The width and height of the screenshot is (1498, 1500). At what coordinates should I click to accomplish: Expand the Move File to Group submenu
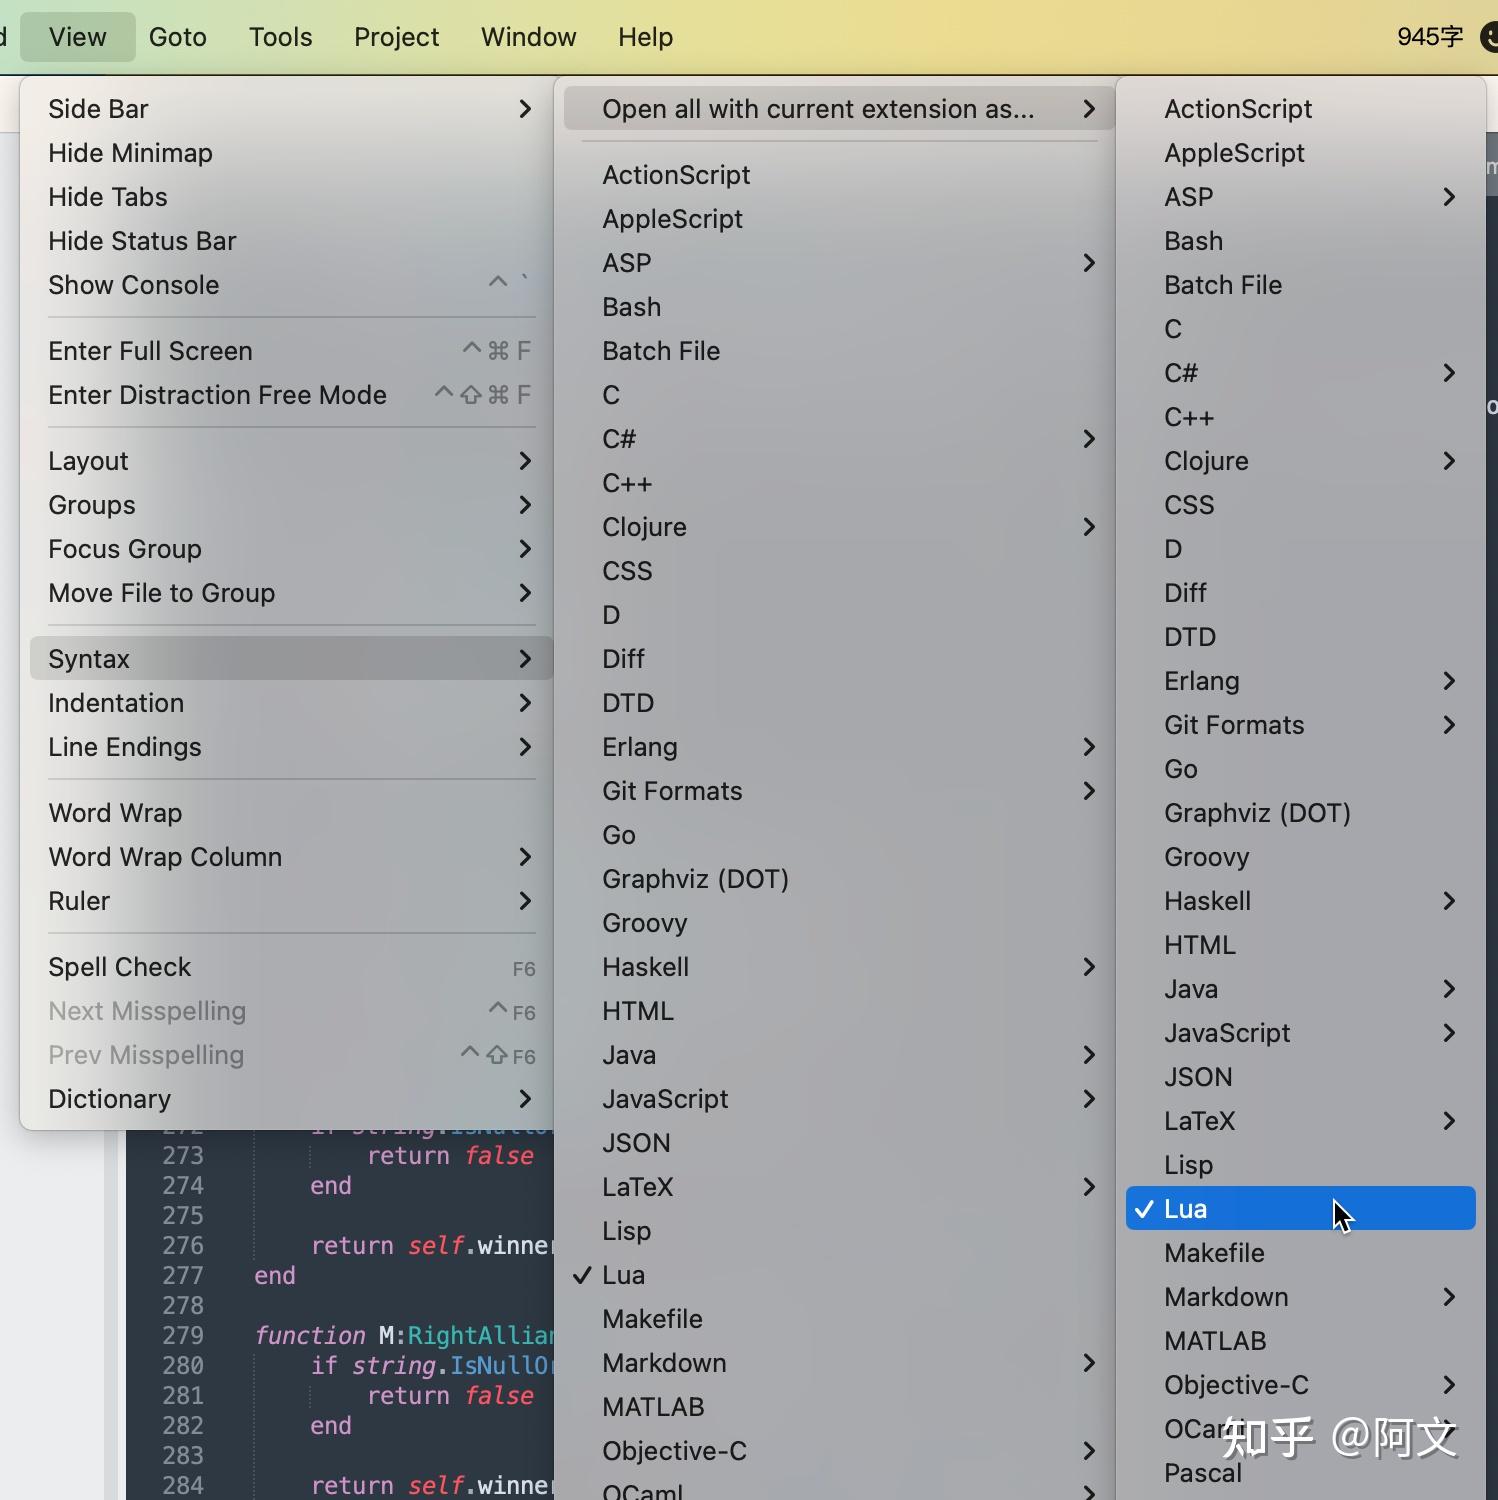pos(291,593)
